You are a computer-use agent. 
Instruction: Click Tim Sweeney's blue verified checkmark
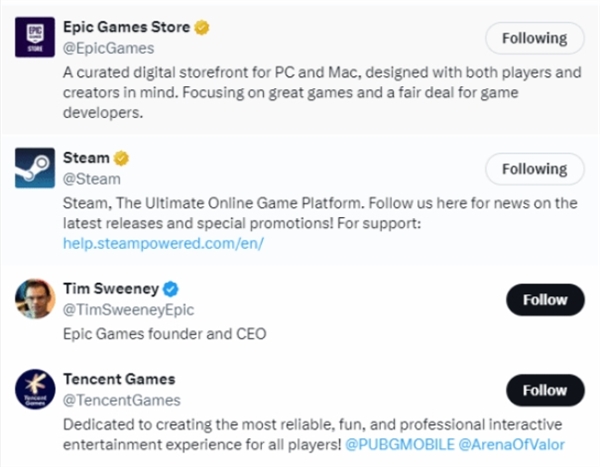169,289
